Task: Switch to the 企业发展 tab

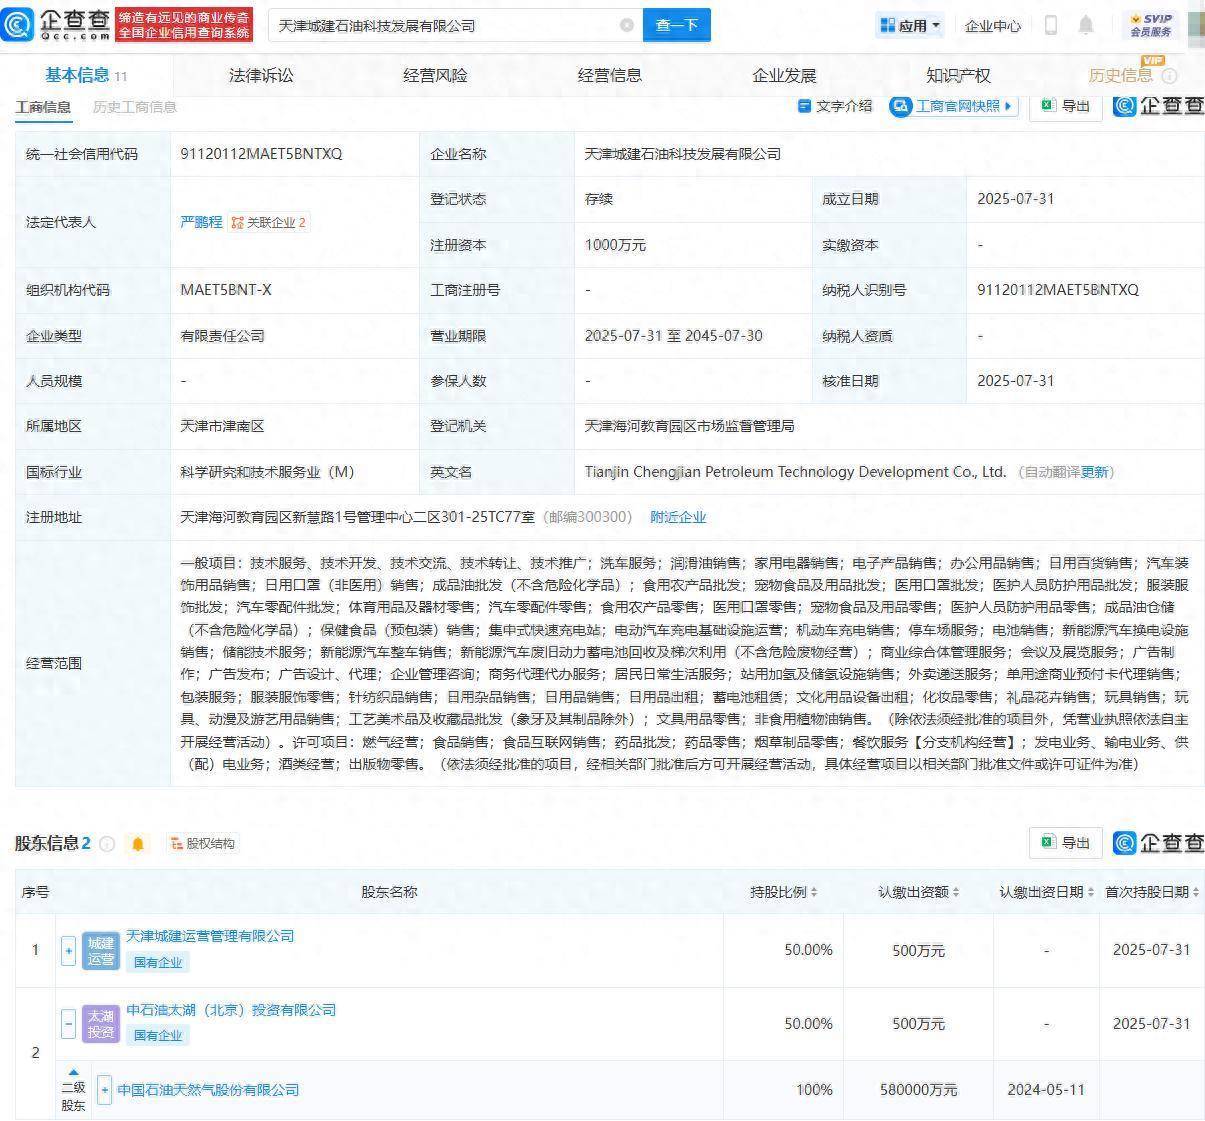Action: (x=784, y=75)
